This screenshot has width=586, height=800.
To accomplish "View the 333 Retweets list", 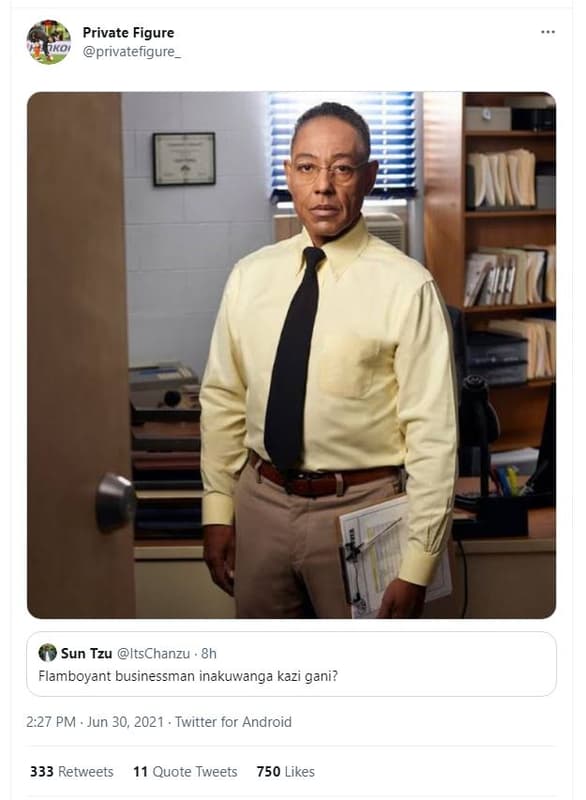I will (71, 771).
